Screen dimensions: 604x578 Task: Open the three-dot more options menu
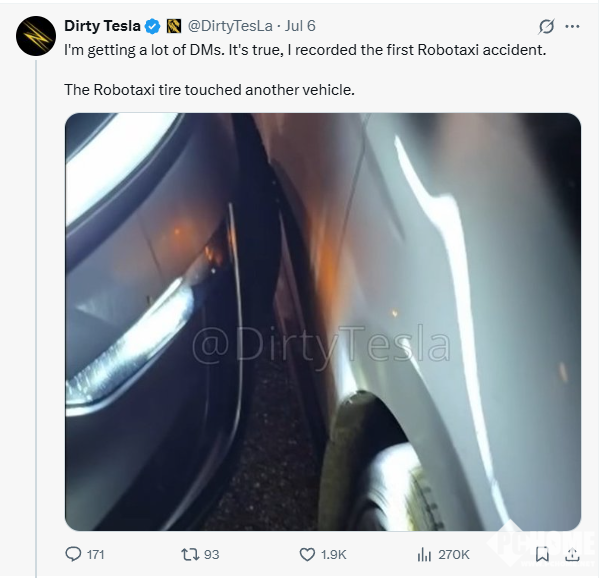[572, 26]
